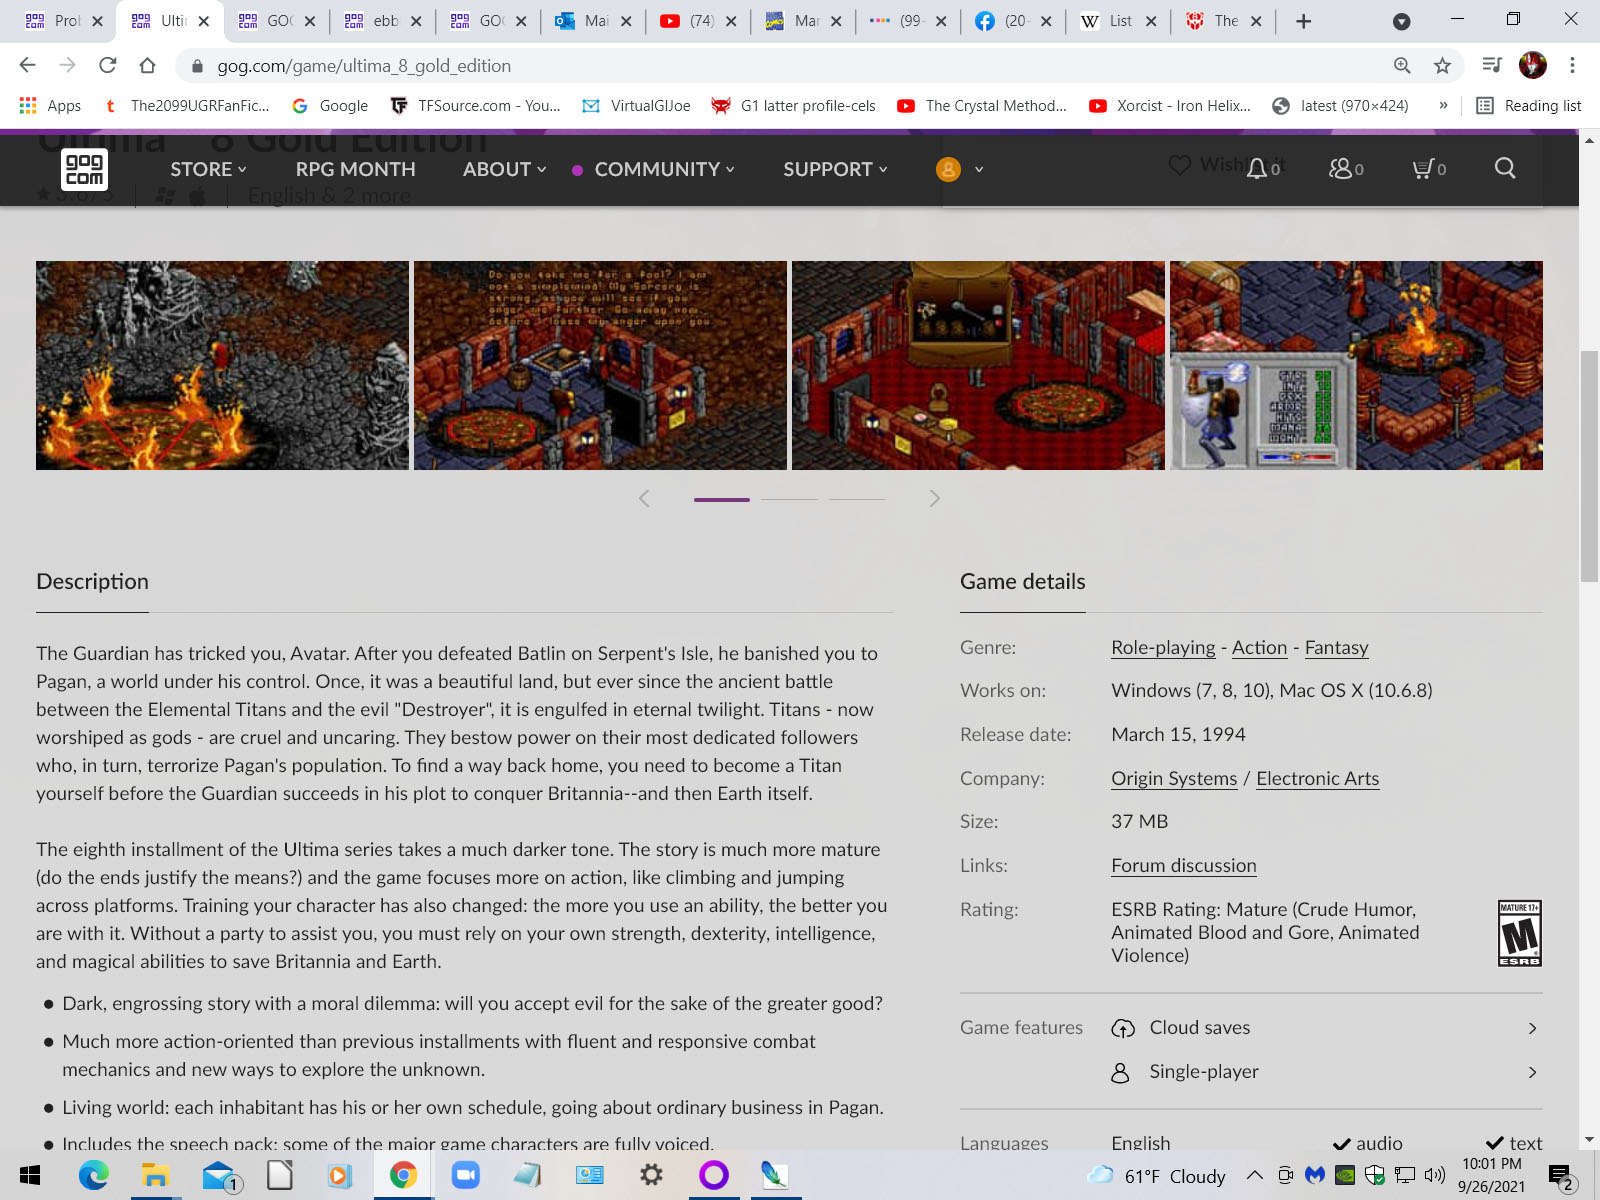
Task: Expand the account chevron next to avatar
Action: point(979,169)
